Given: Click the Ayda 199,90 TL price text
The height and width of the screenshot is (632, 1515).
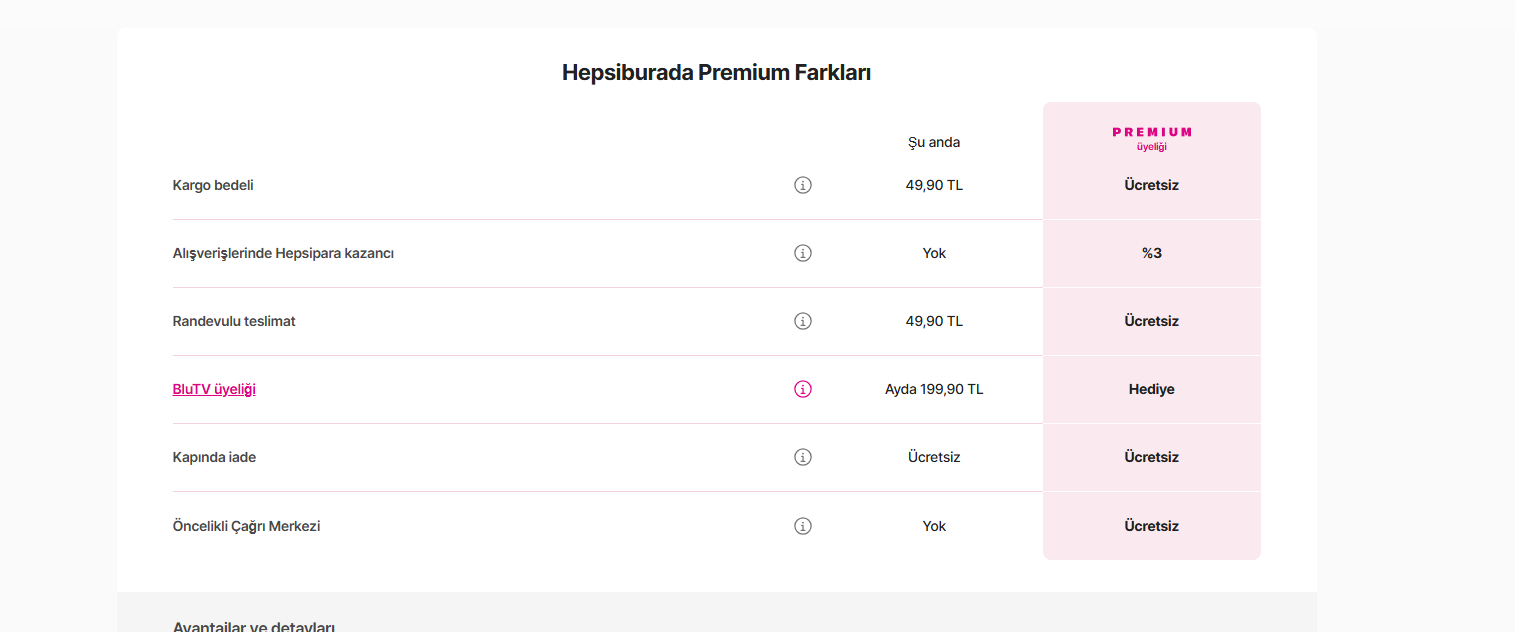Looking at the screenshot, I should tap(933, 389).
